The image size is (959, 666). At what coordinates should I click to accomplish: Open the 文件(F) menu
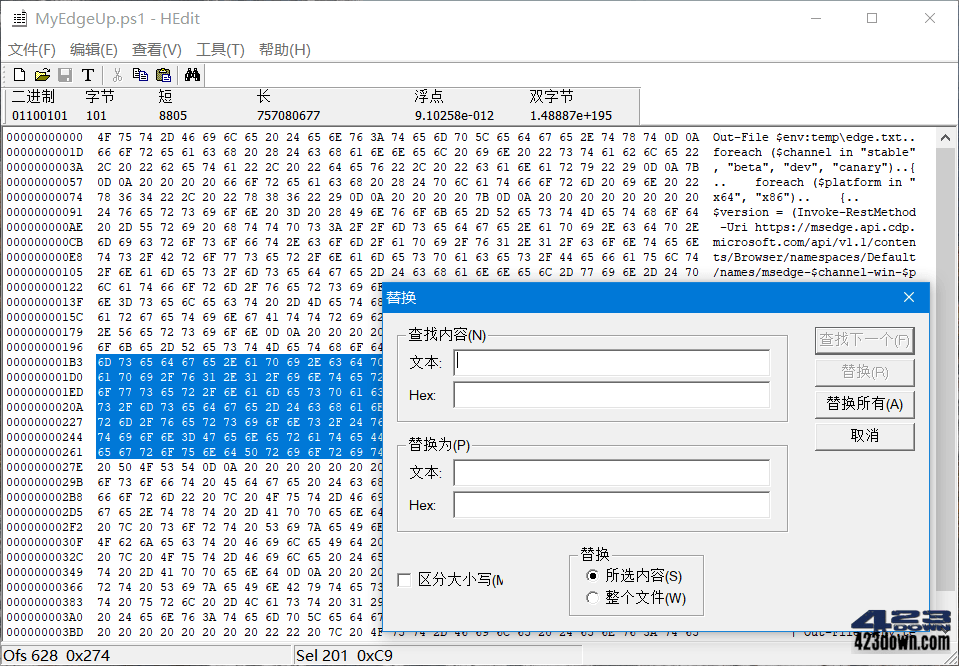[30, 48]
